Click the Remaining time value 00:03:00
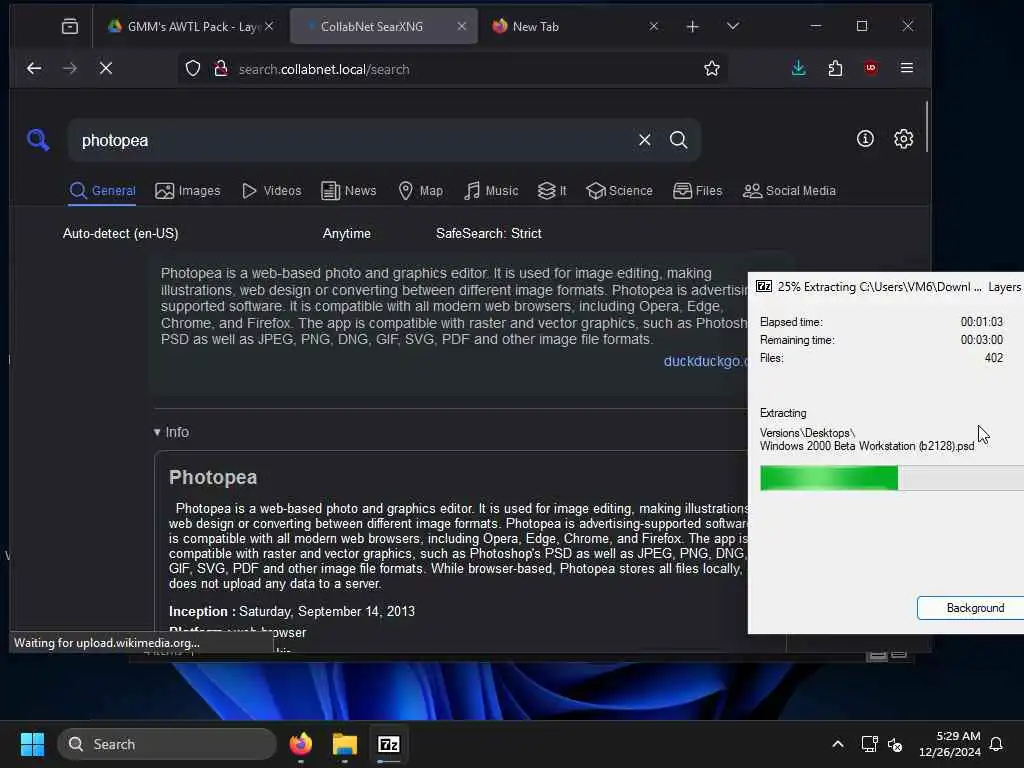Screen dimensions: 1024x768 click(982, 340)
